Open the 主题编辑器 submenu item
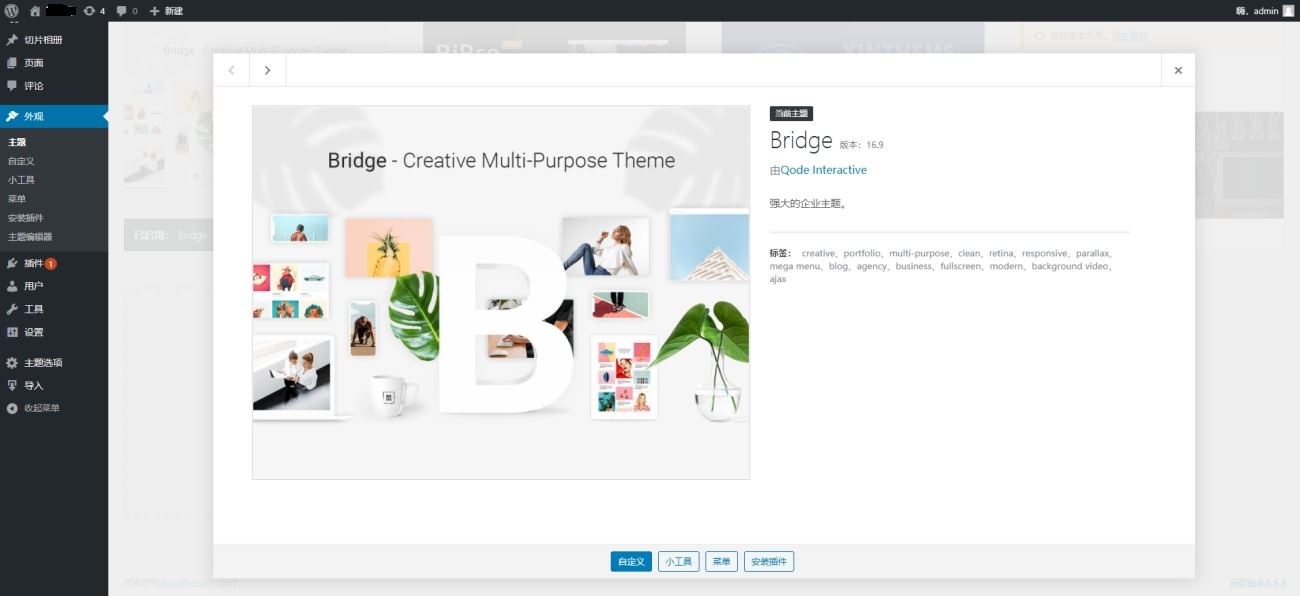This screenshot has width=1300, height=596. click(x=30, y=237)
